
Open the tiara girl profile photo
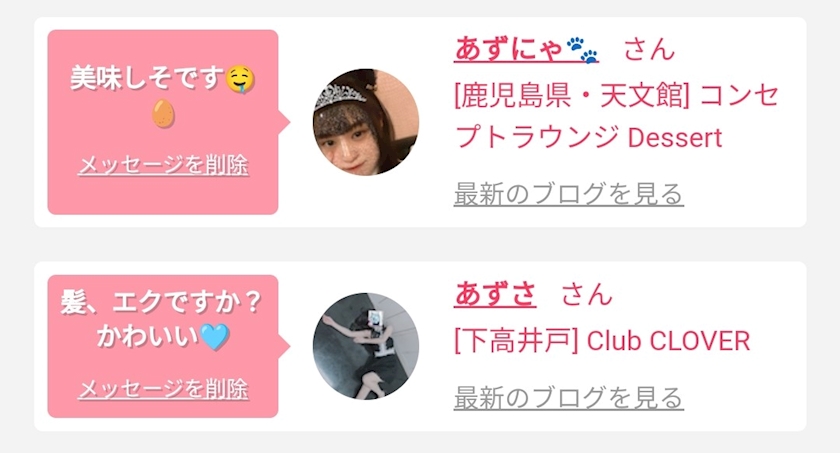366,122
